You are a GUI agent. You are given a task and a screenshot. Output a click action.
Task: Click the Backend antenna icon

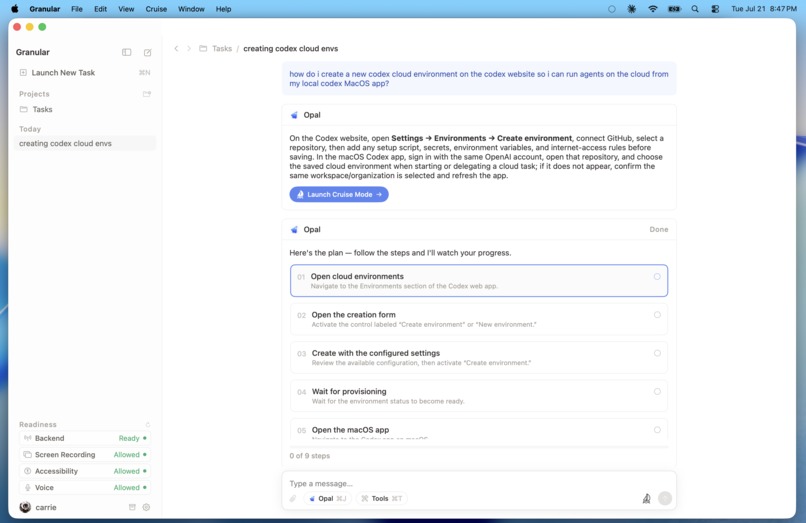[28, 438]
